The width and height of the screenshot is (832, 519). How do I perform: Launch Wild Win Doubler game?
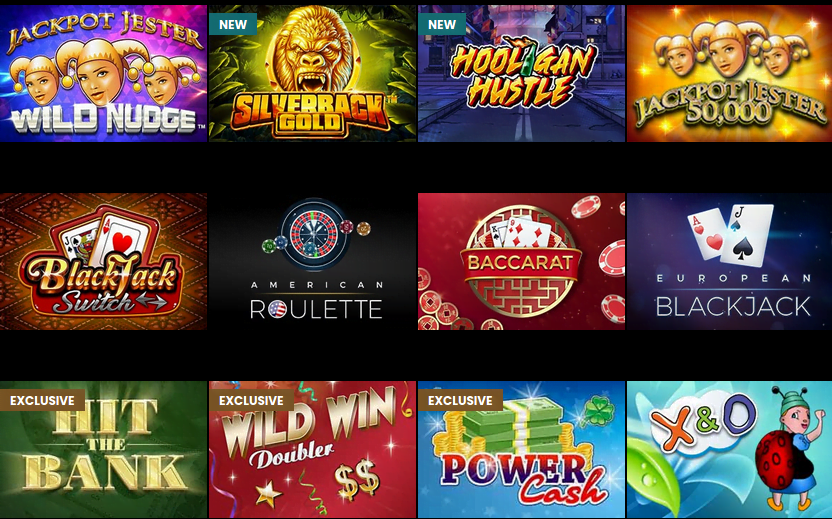coord(313,449)
